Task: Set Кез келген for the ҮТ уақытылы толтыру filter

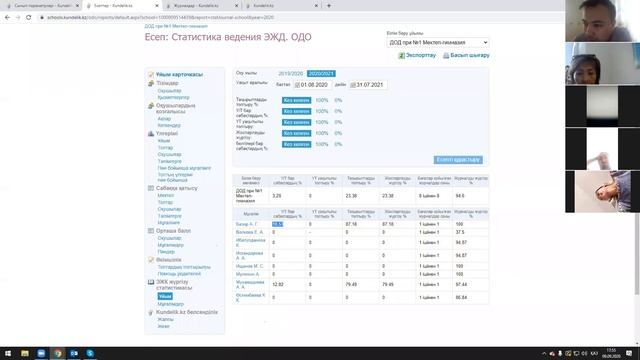Action: pos(296,122)
